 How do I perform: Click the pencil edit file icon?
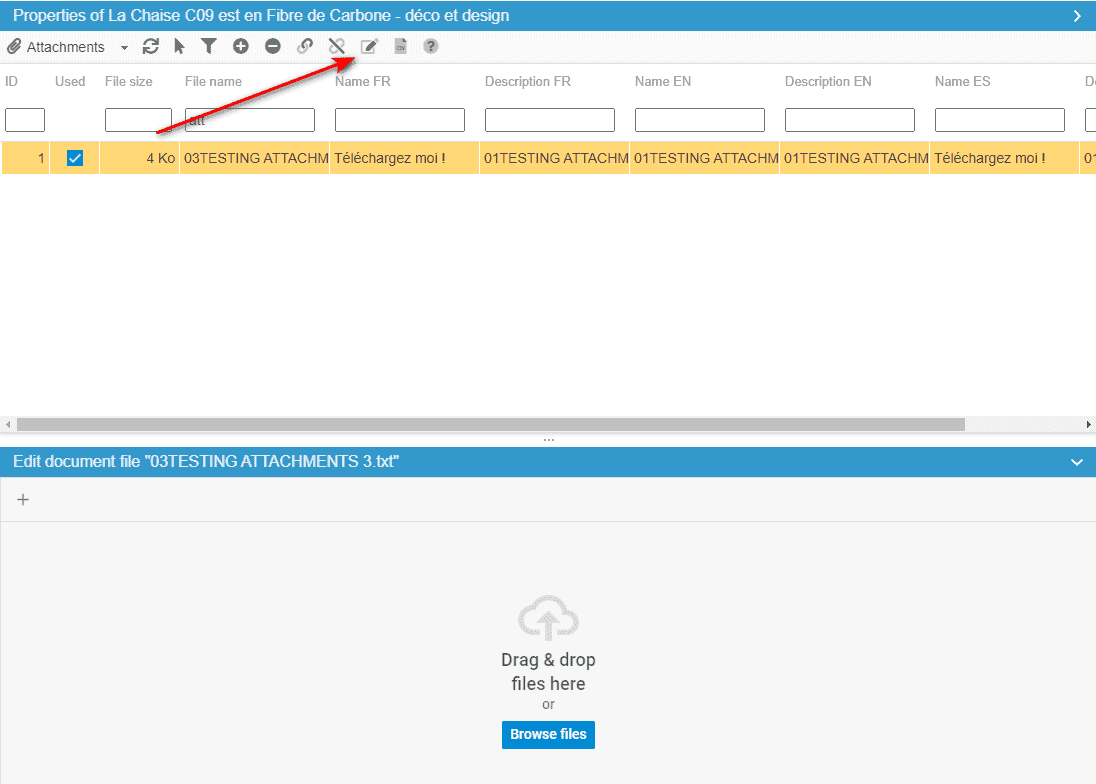pyautogui.click(x=369, y=47)
